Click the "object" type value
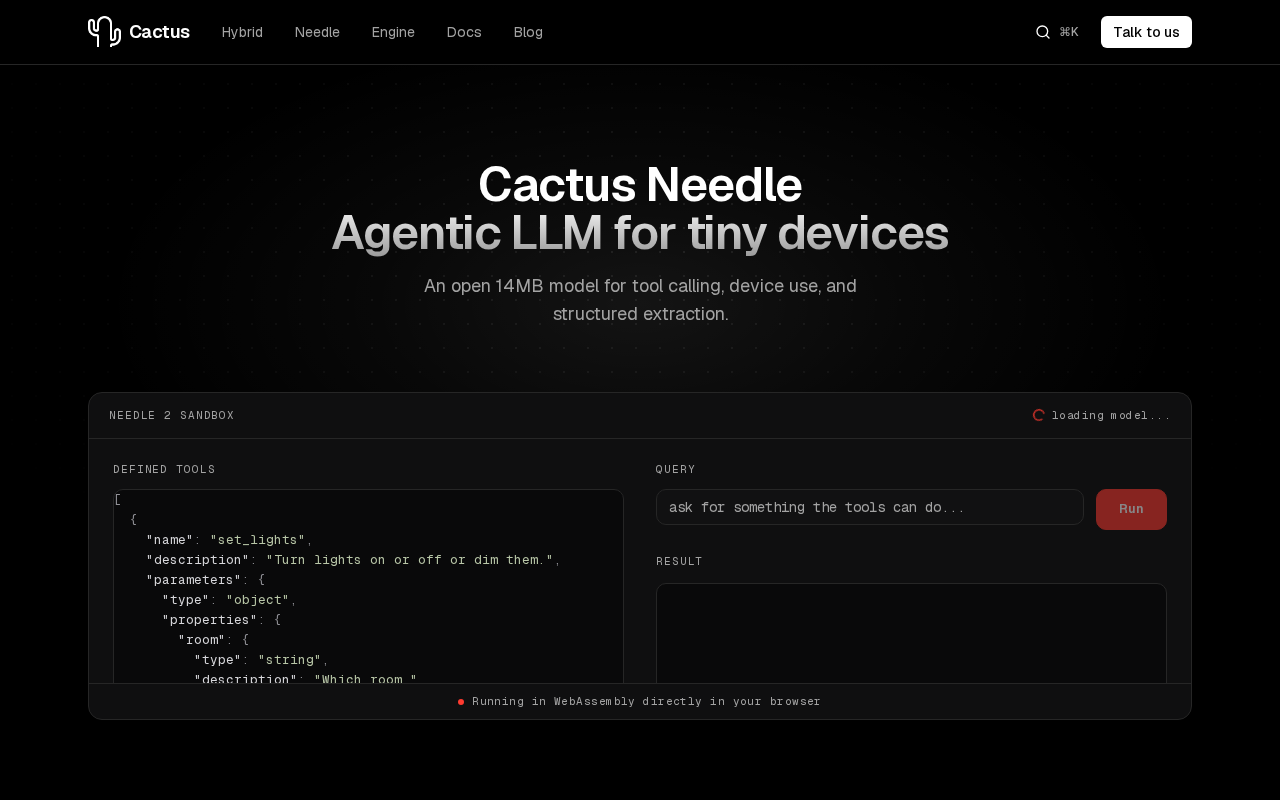Screen dimensions: 1280x800 tap(257, 600)
